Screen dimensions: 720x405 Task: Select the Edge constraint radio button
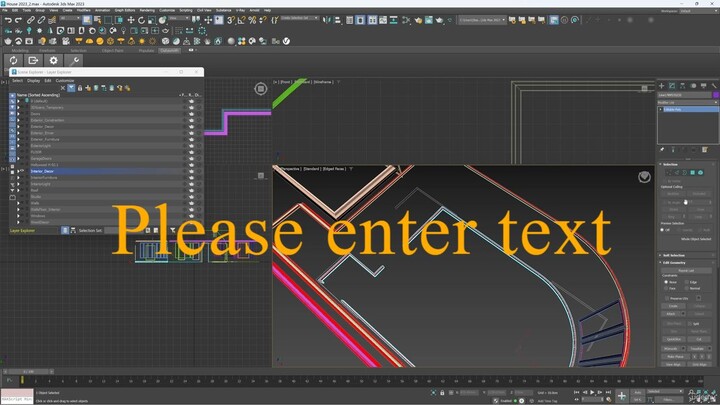[687, 282]
